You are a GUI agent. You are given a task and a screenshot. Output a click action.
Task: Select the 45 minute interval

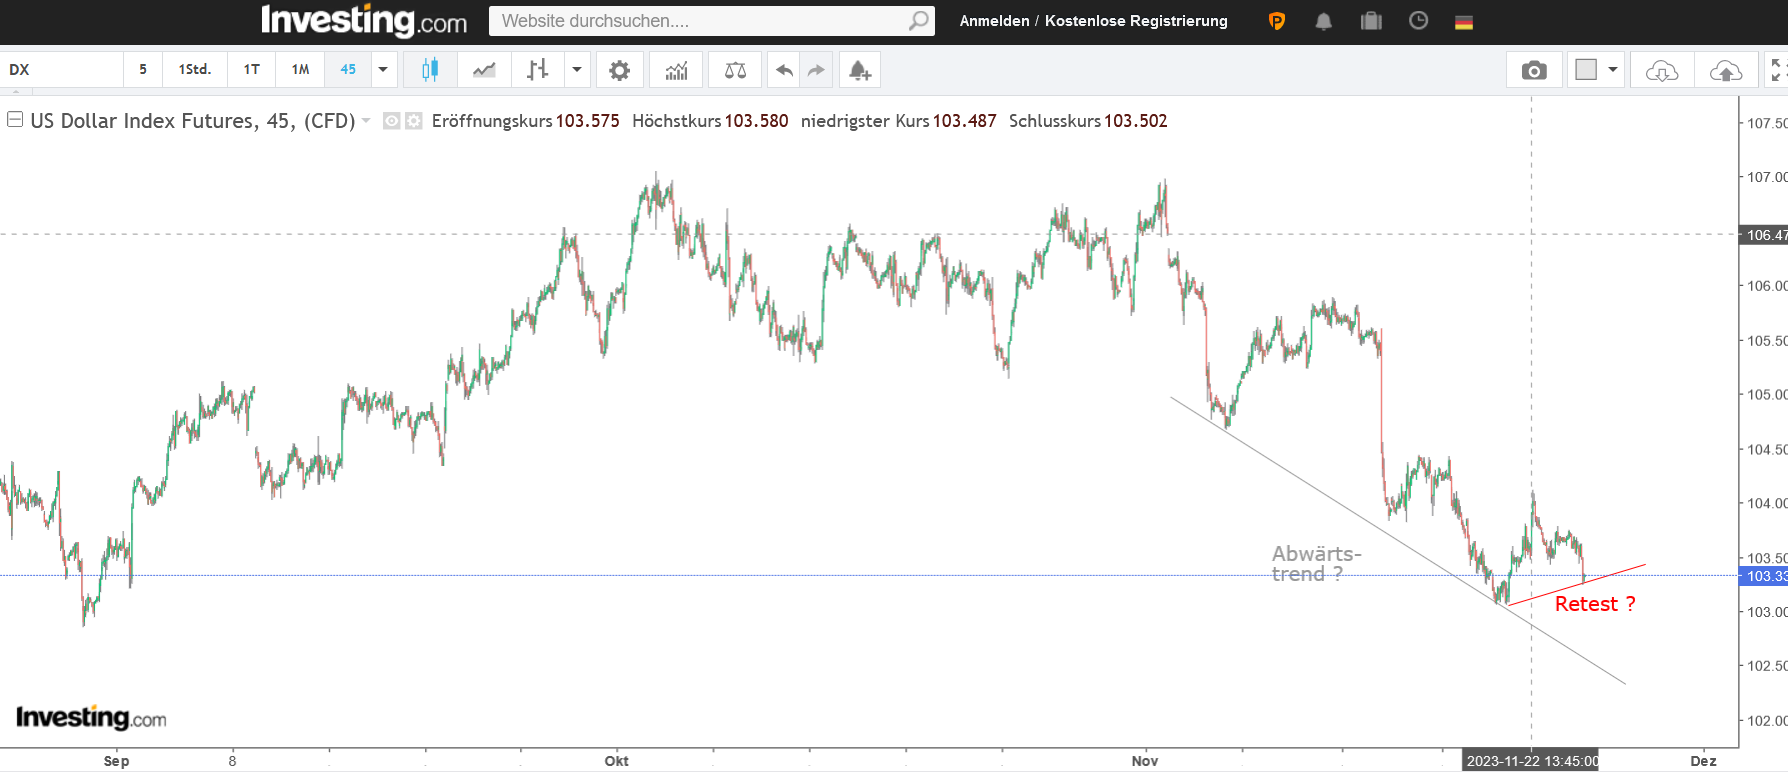tap(348, 70)
